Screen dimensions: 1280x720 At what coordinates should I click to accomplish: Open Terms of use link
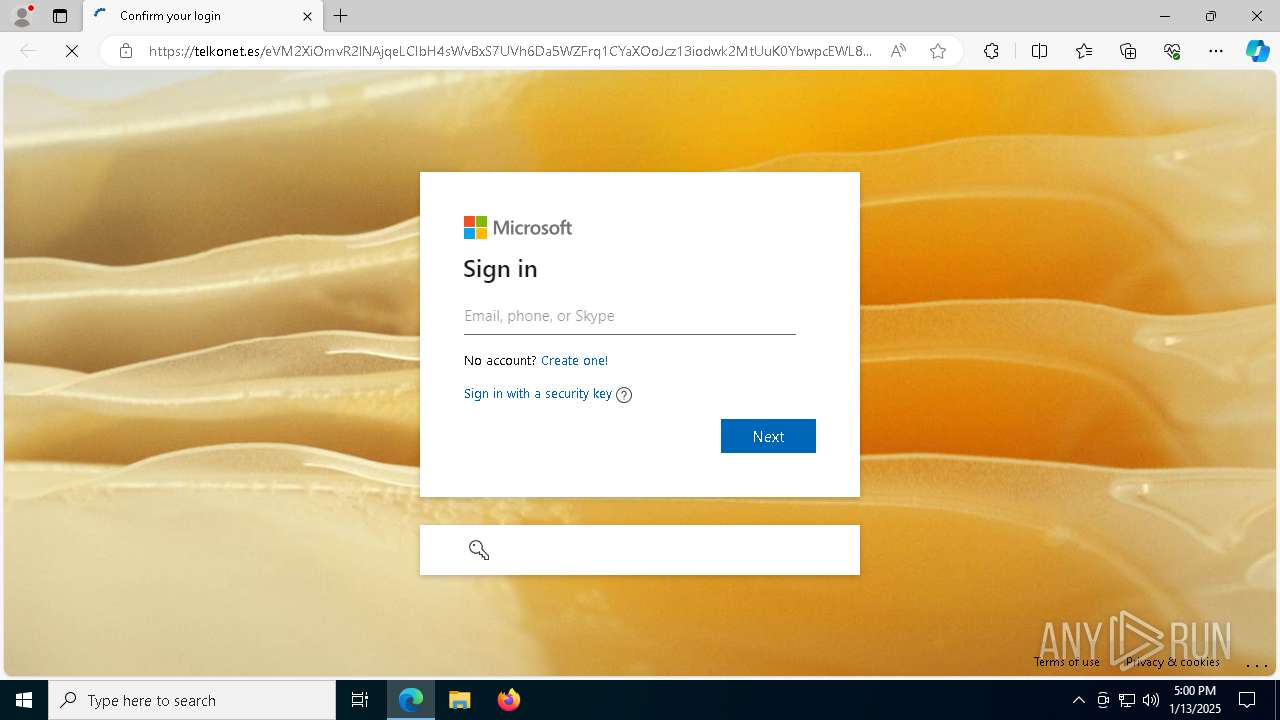pos(1067,662)
